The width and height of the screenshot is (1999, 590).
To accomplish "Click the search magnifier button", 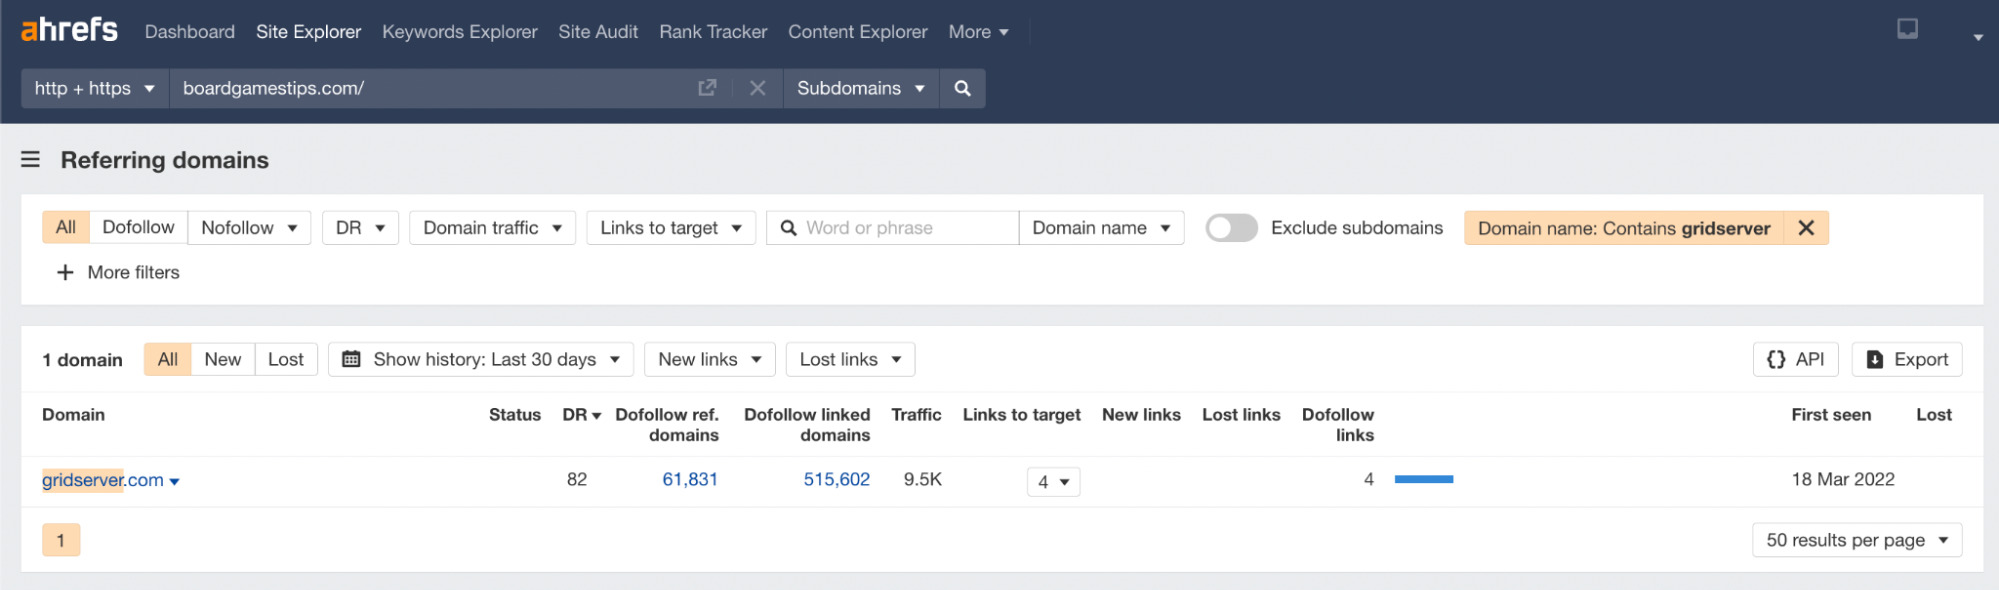I will (x=962, y=88).
